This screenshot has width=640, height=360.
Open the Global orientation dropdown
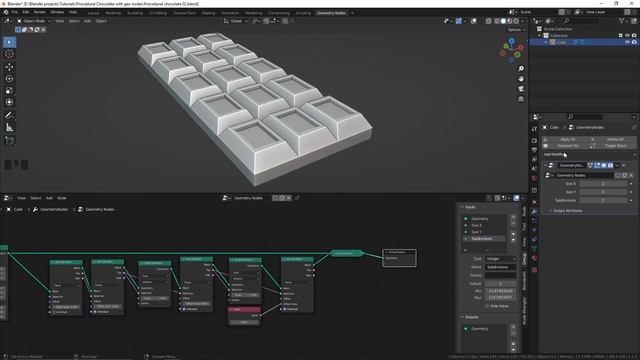tap(236, 21)
